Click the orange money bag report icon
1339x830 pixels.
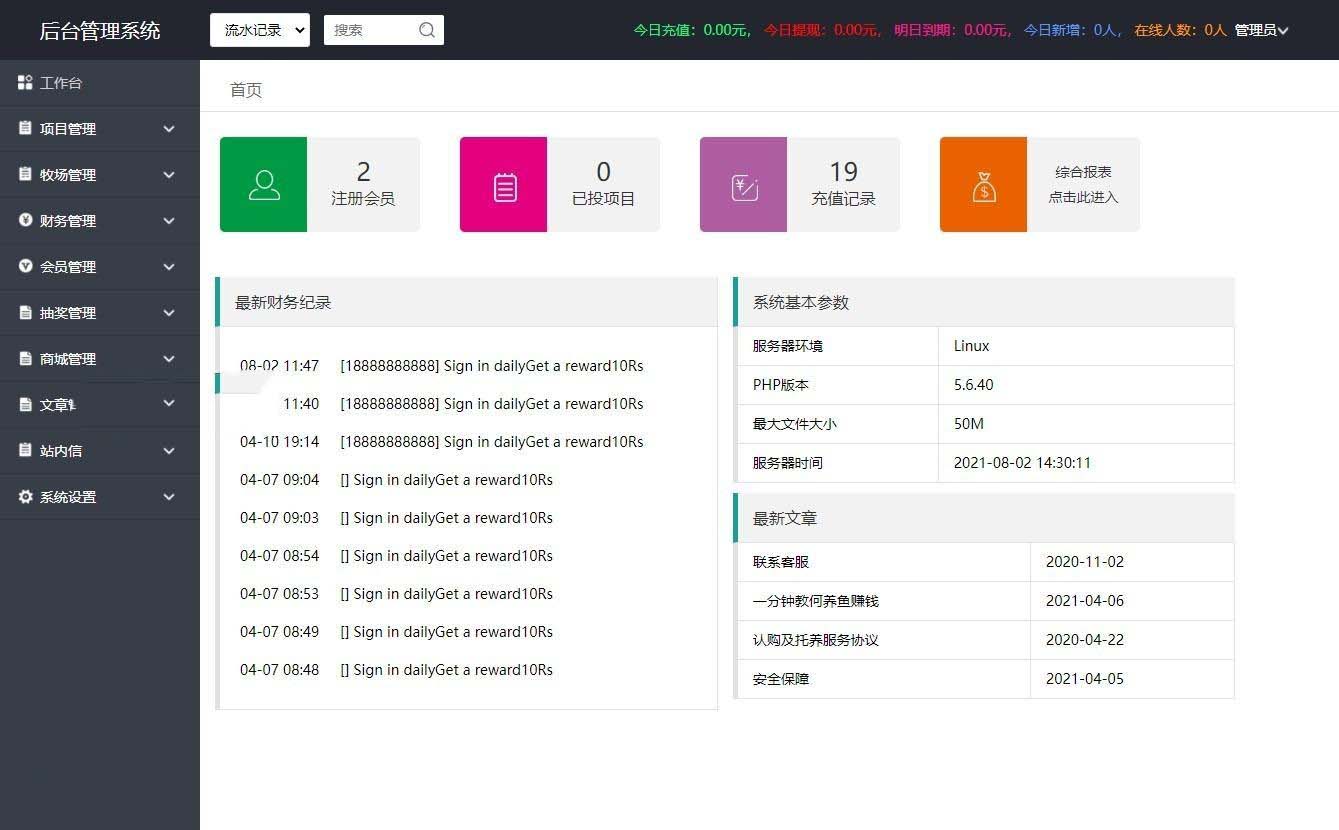[x=984, y=186]
